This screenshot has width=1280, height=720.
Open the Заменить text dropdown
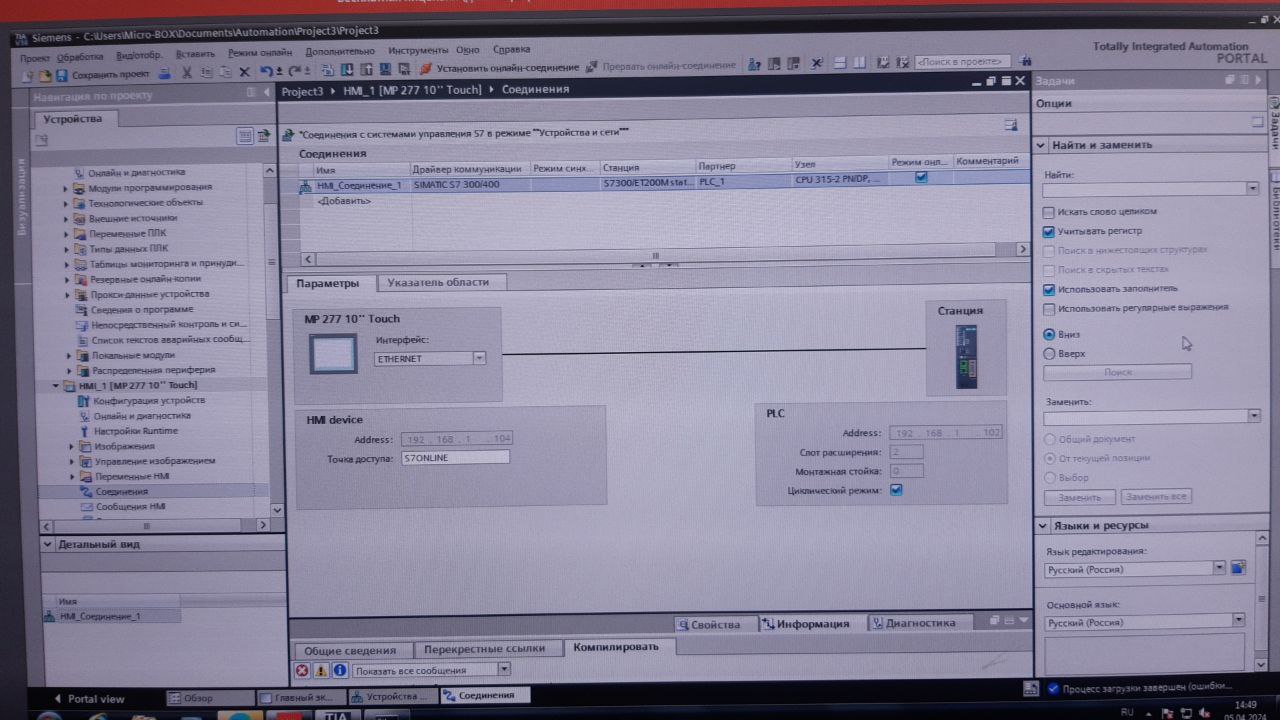pos(1254,416)
